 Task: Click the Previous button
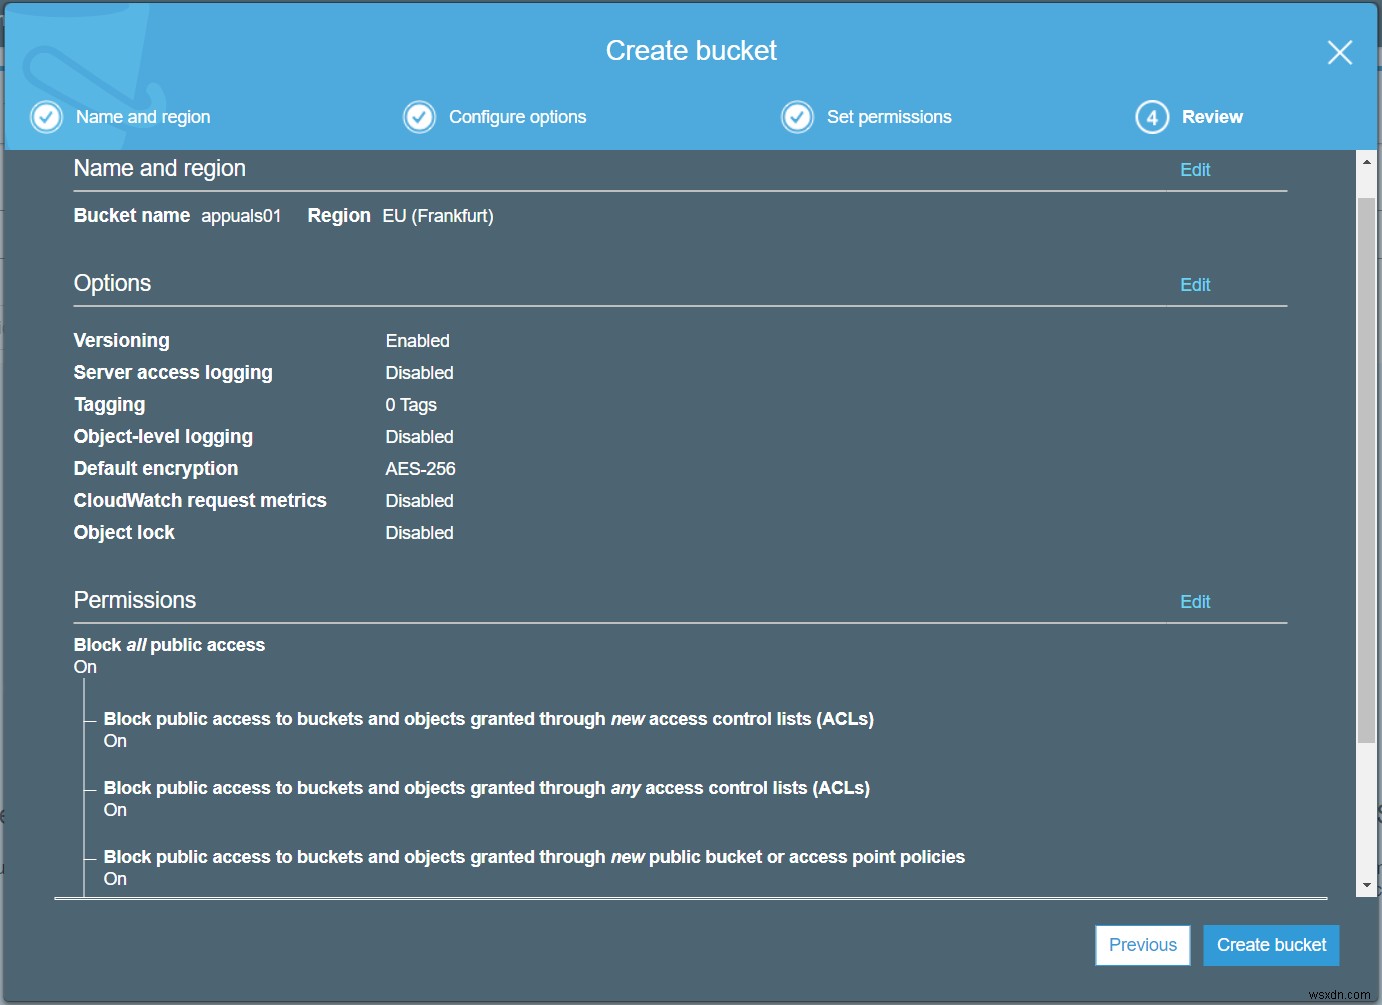click(1142, 944)
